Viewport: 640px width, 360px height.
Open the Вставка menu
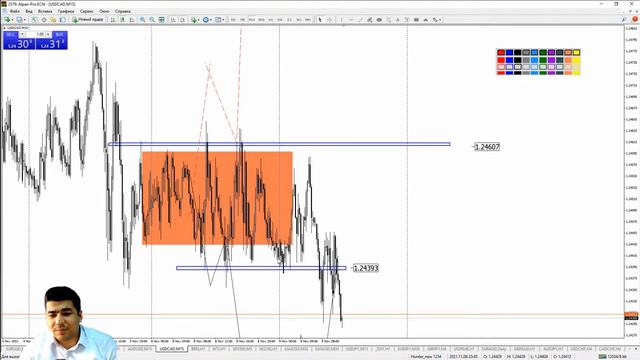coord(45,11)
